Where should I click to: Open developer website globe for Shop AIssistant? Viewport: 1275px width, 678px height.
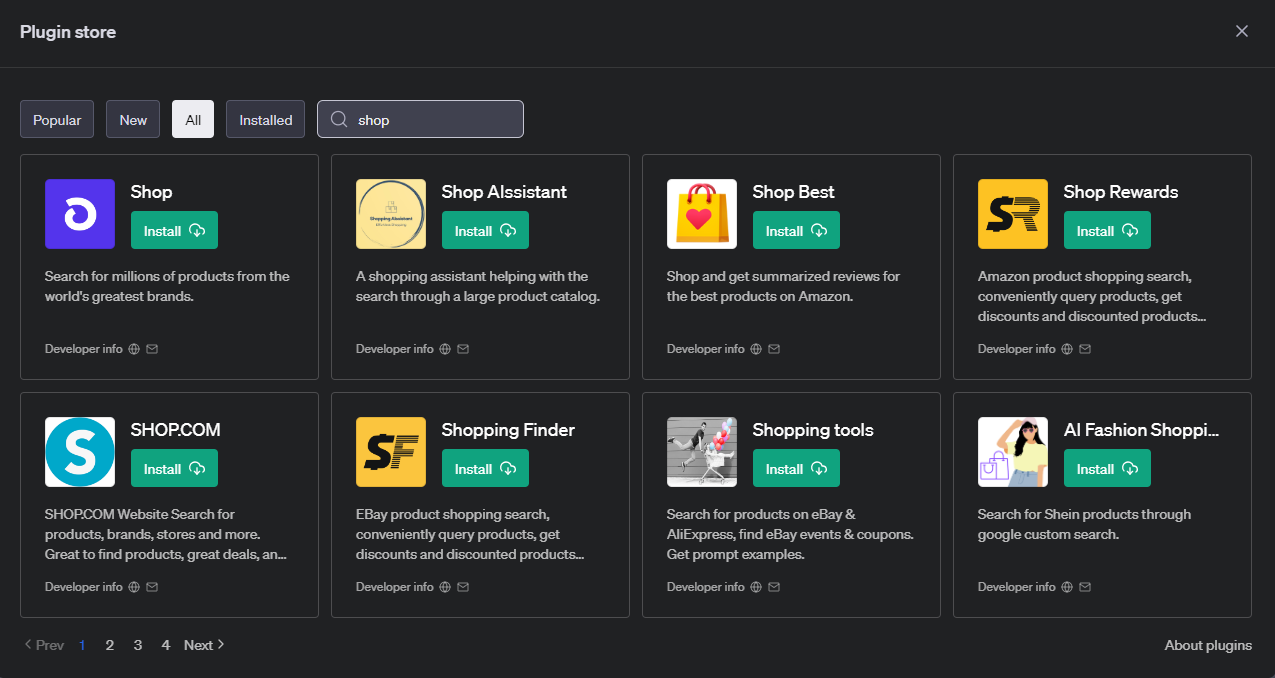(x=445, y=349)
